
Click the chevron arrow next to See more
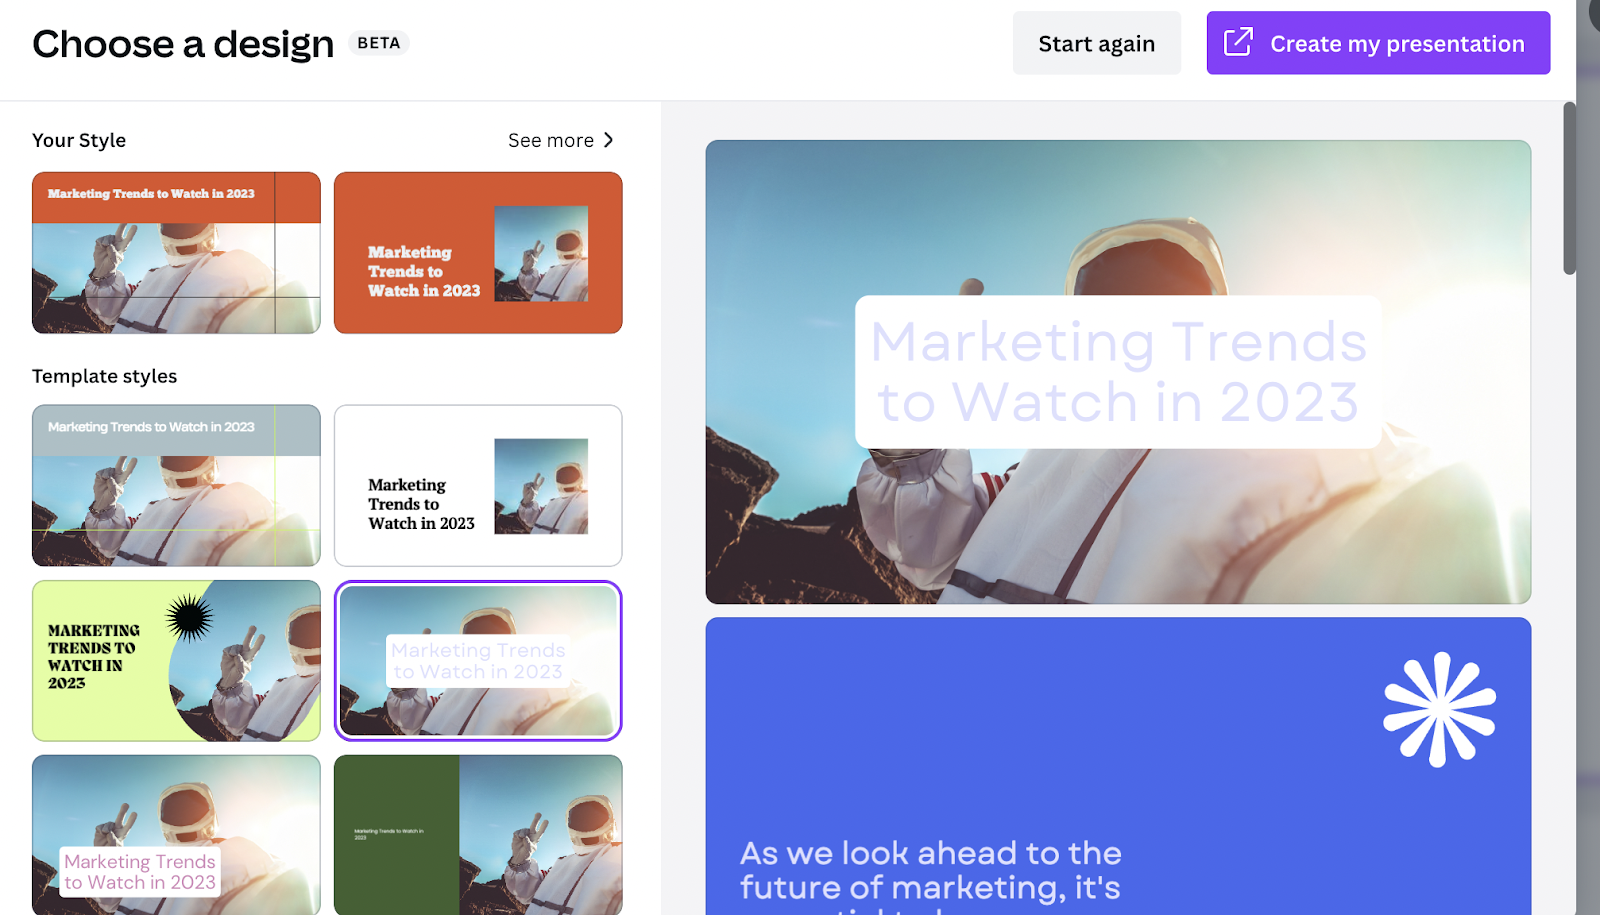[x=608, y=140]
